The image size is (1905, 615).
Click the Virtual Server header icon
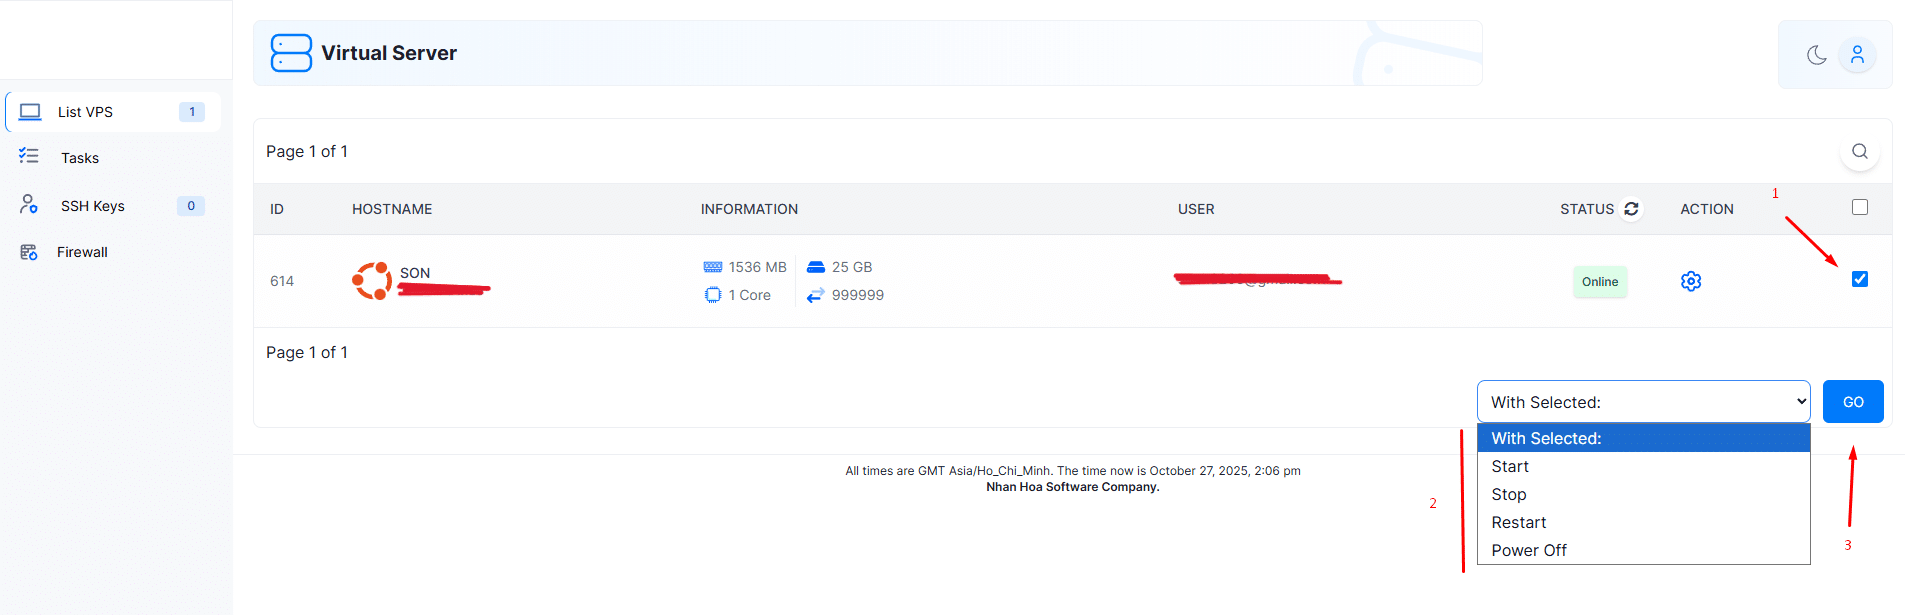pos(291,53)
